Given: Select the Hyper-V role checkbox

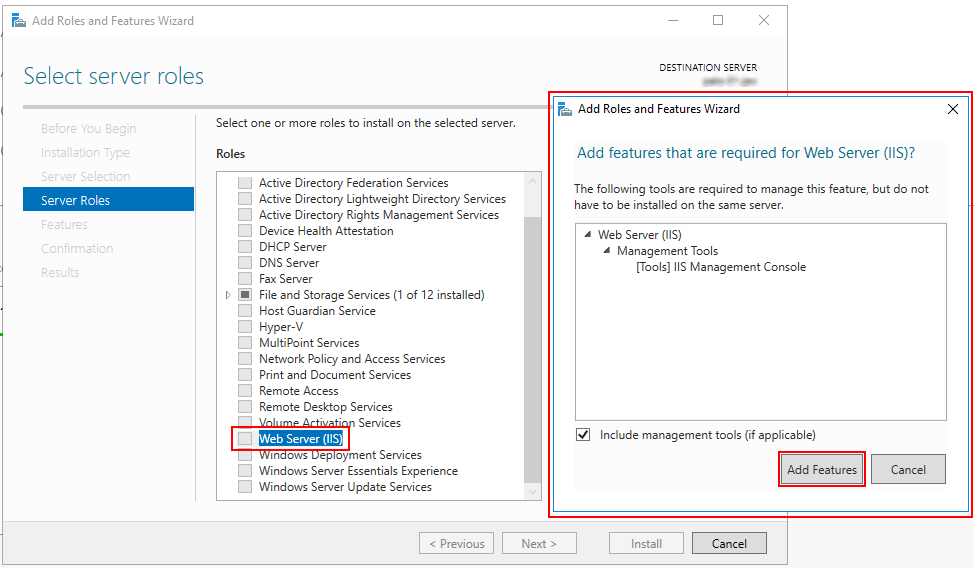Looking at the screenshot, I should click(245, 327).
